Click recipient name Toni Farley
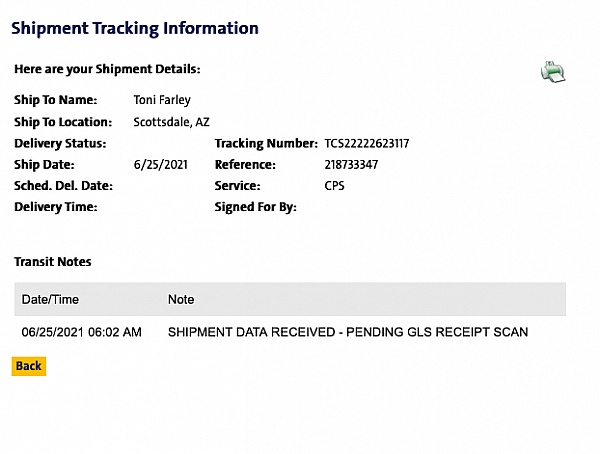This screenshot has width=600, height=454. tap(162, 100)
